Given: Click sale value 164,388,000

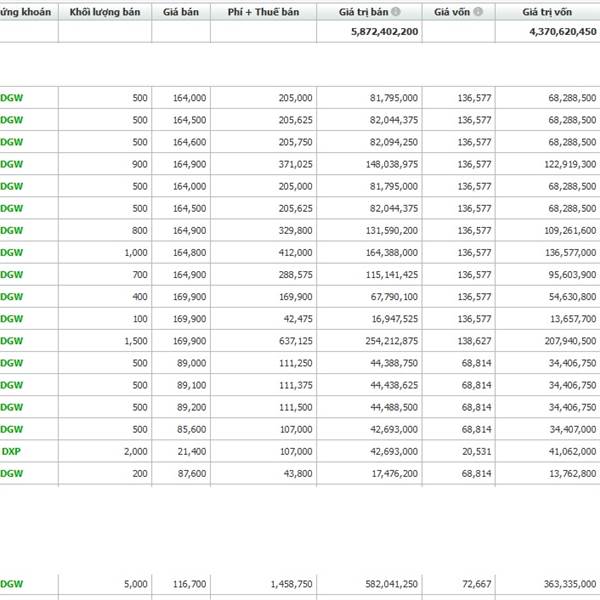Looking at the screenshot, I should click(392, 253).
